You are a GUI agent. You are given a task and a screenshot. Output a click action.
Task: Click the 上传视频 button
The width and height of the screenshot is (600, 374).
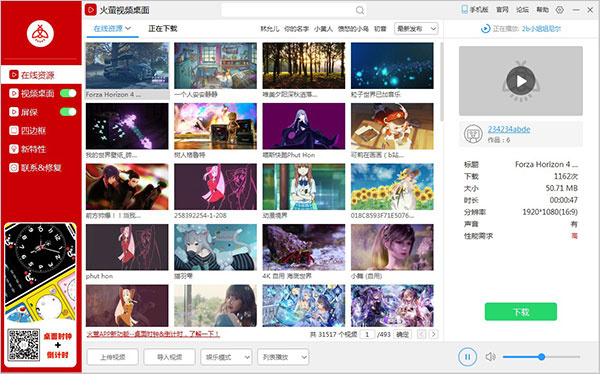coord(112,357)
